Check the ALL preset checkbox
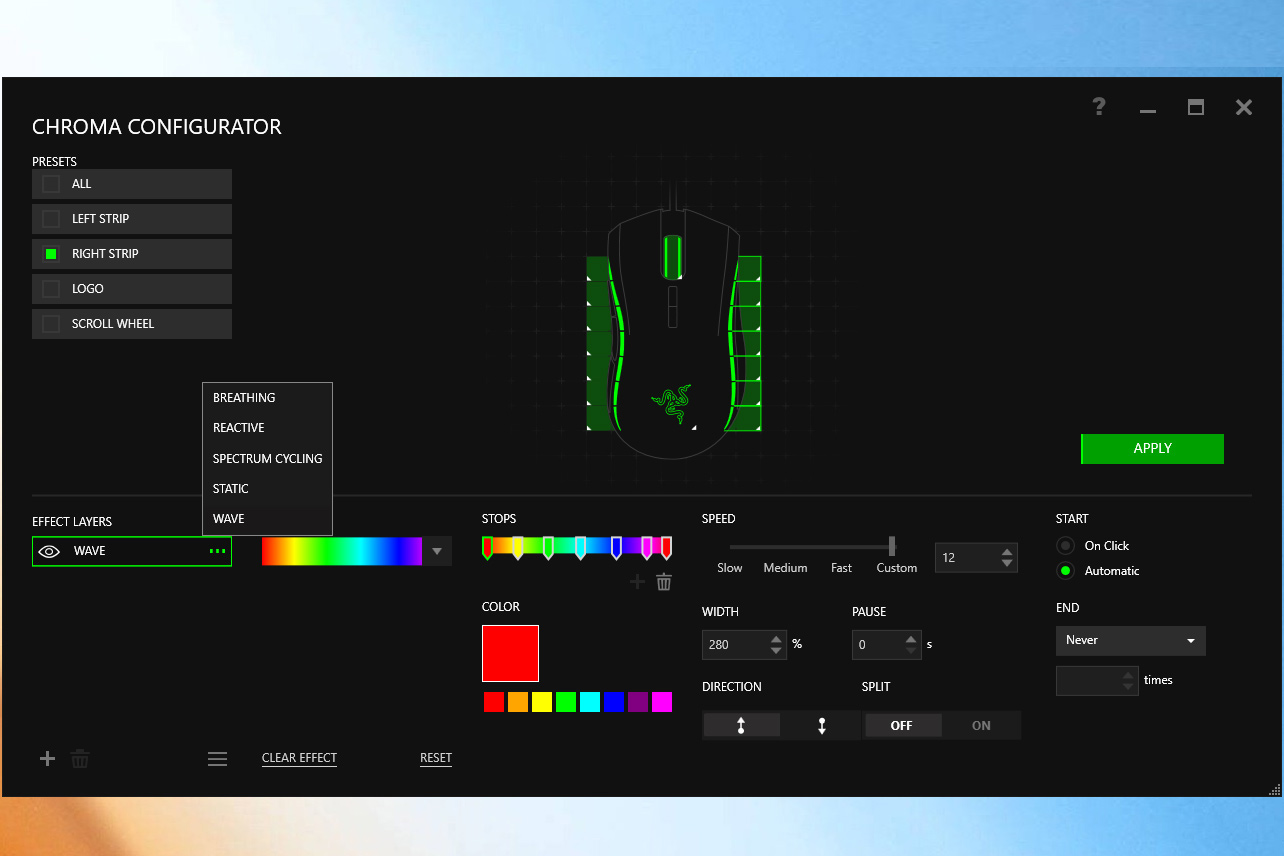The width and height of the screenshot is (1284, 856). 51,184
